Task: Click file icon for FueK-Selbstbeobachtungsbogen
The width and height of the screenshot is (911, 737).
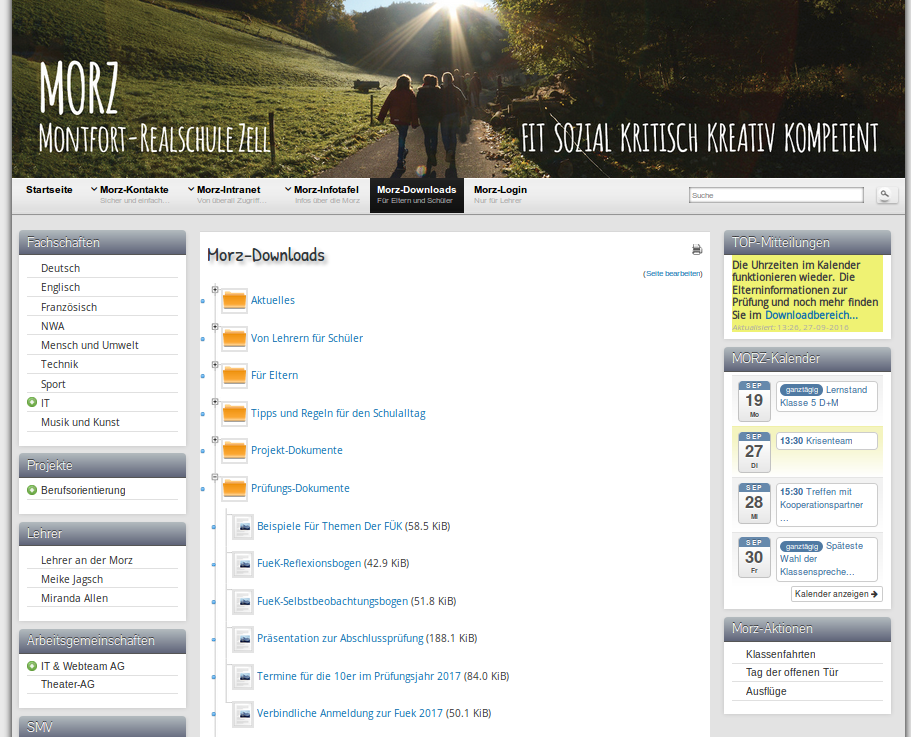Action: pyautogui.click(x=244, y=602)
